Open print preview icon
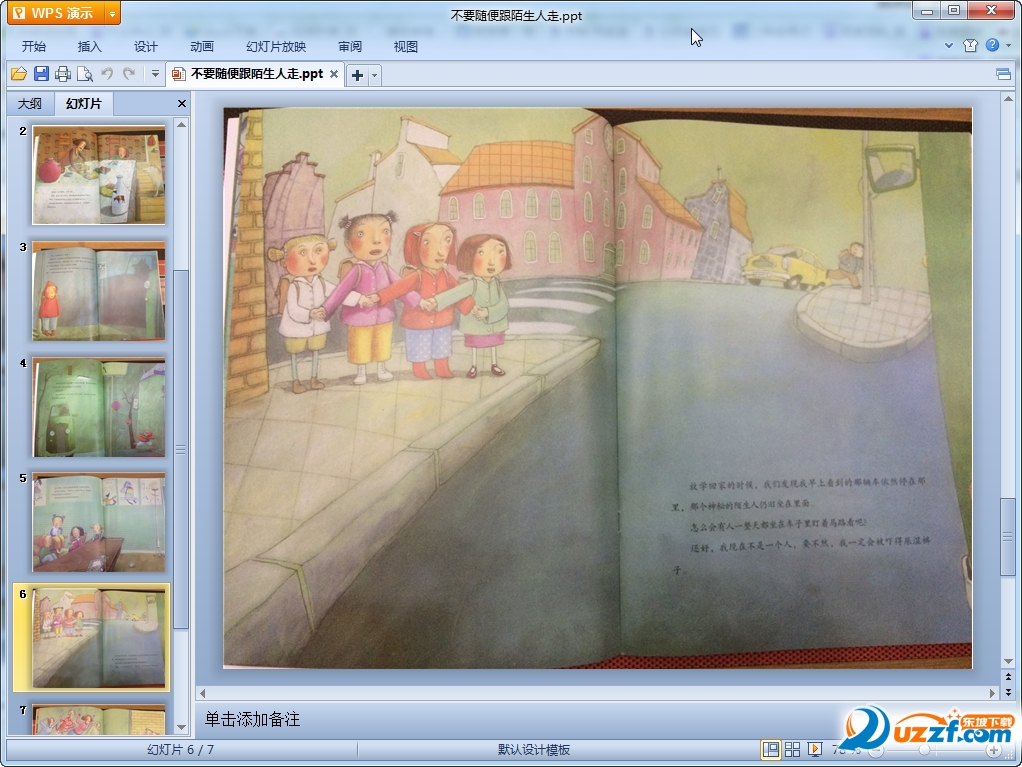 85,74
